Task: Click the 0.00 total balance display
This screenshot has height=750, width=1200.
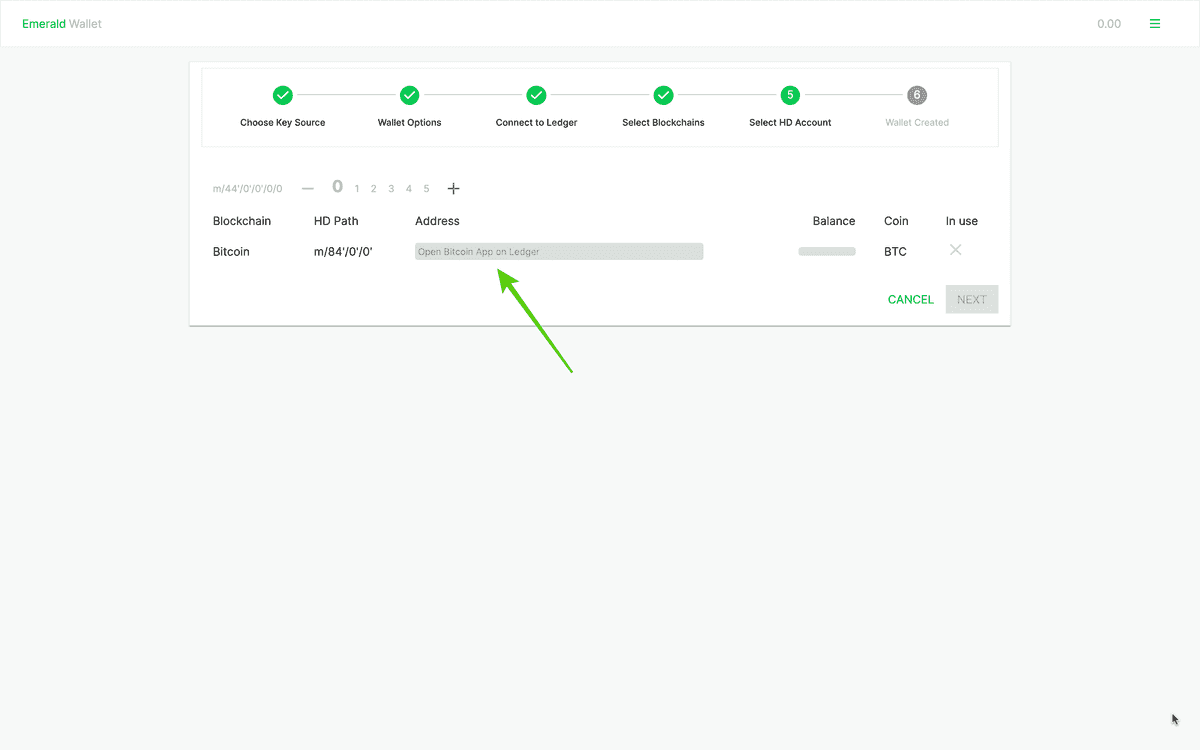Action: [x=1109, y=22]
